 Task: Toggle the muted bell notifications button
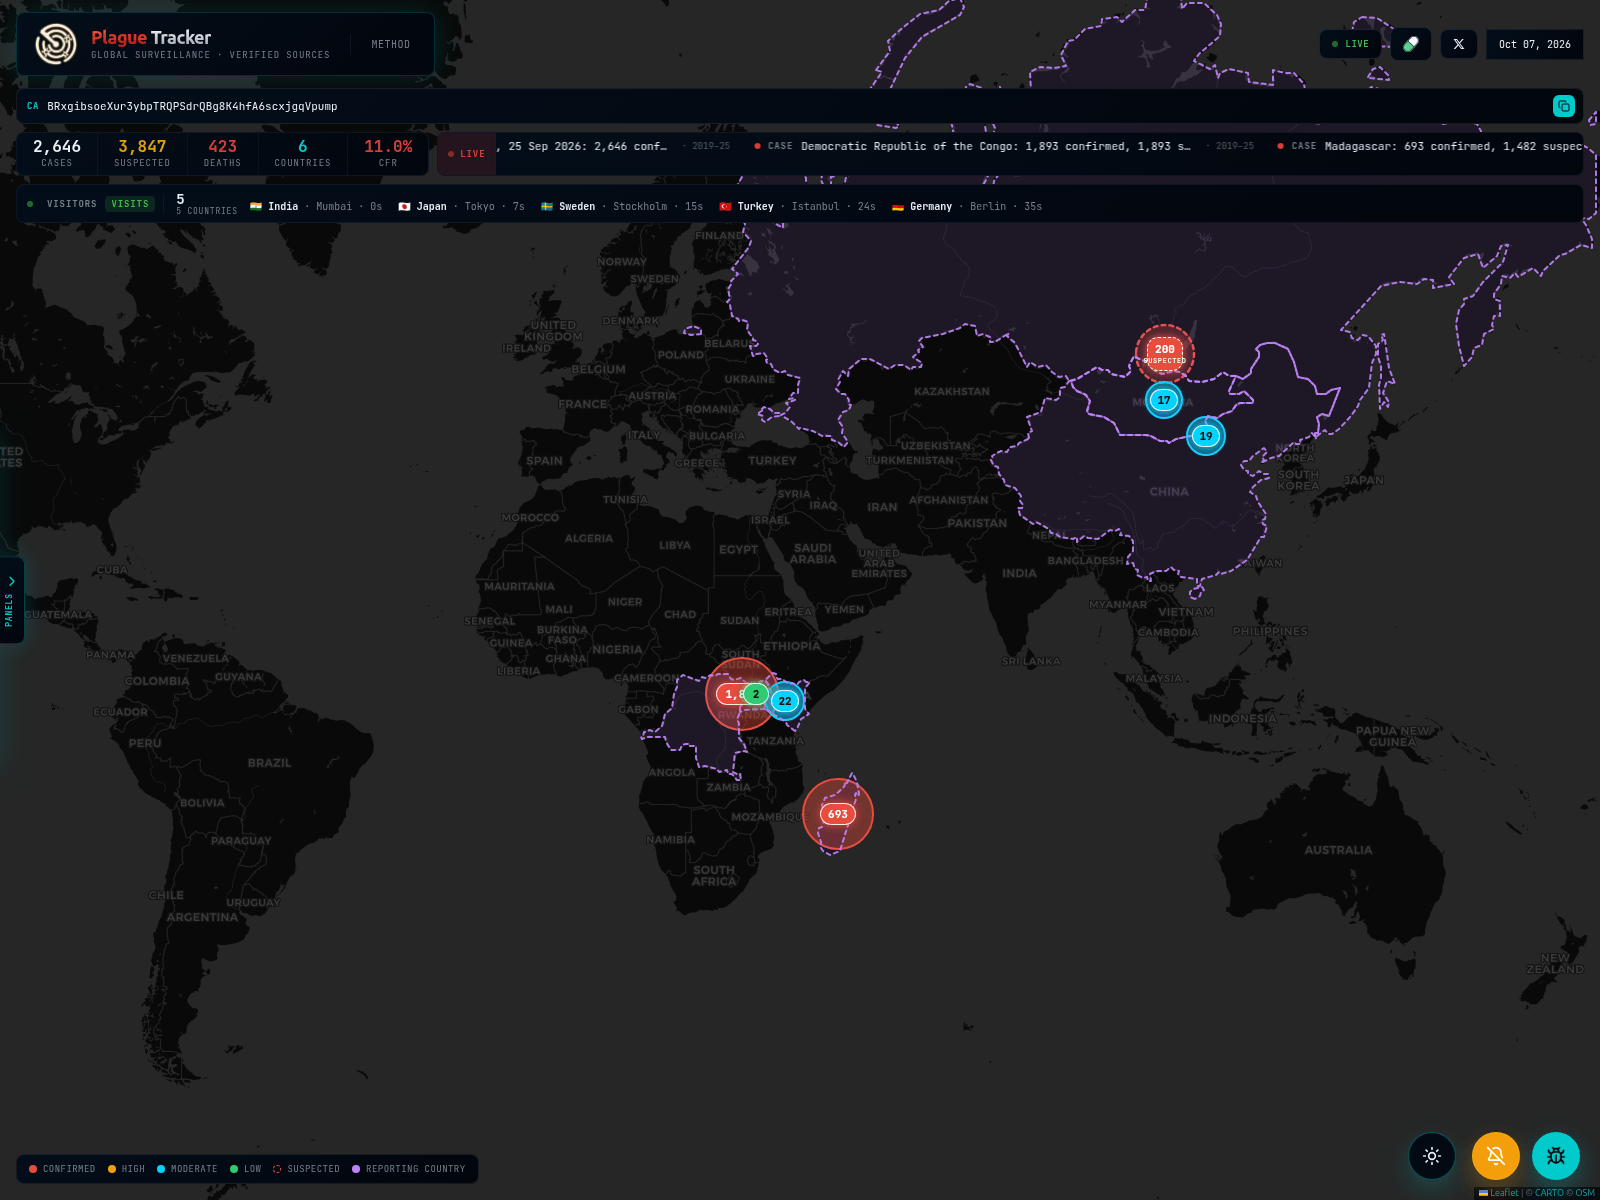pos(1496,1156)
